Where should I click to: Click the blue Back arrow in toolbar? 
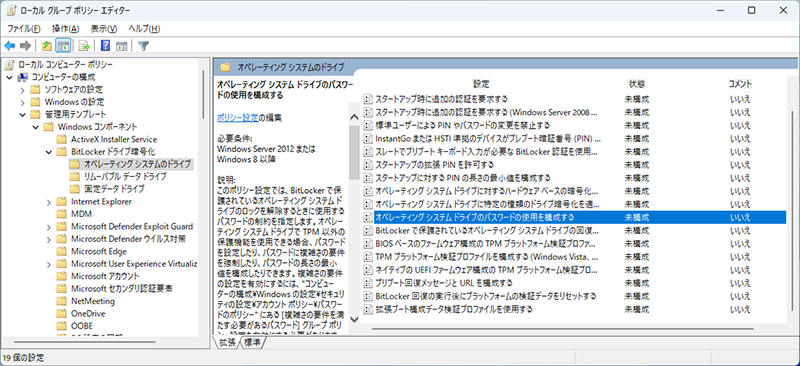tap(10, 46)
